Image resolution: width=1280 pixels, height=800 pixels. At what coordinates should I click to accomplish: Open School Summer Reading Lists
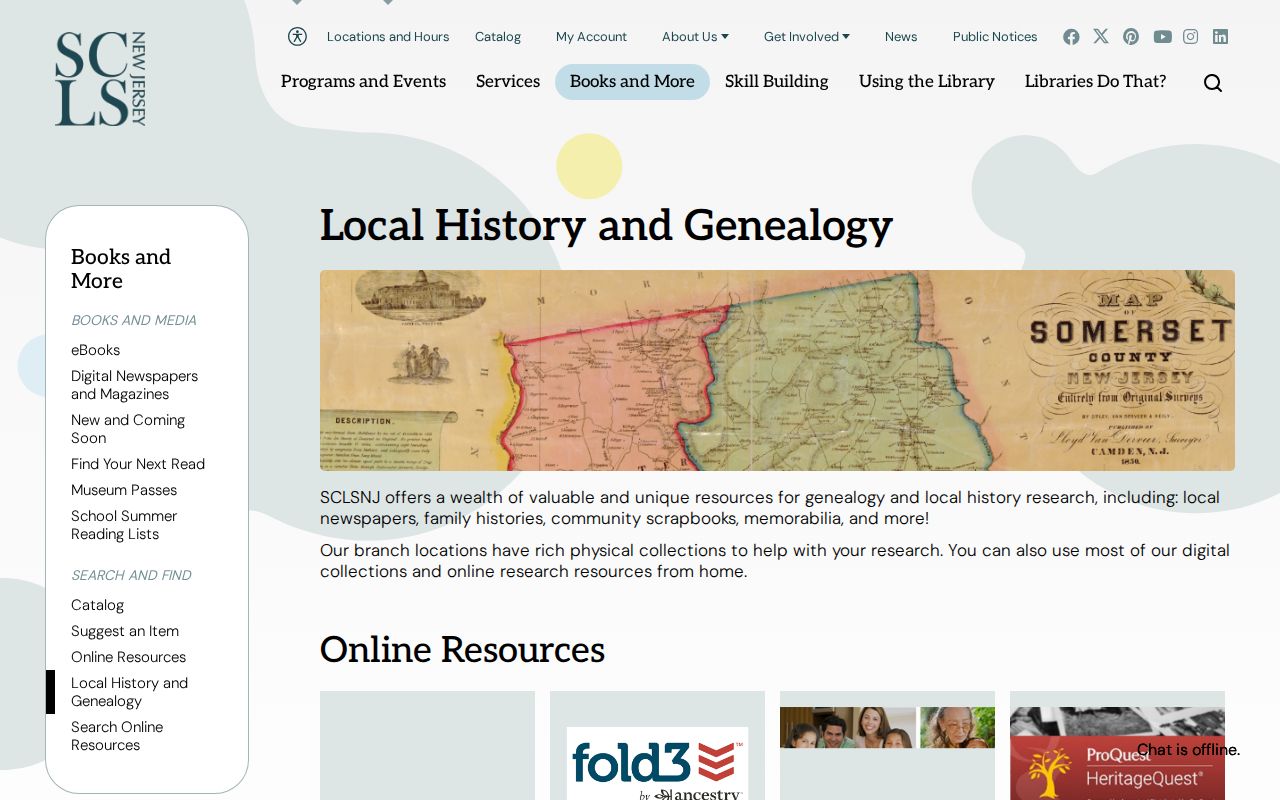coord(124,525)
